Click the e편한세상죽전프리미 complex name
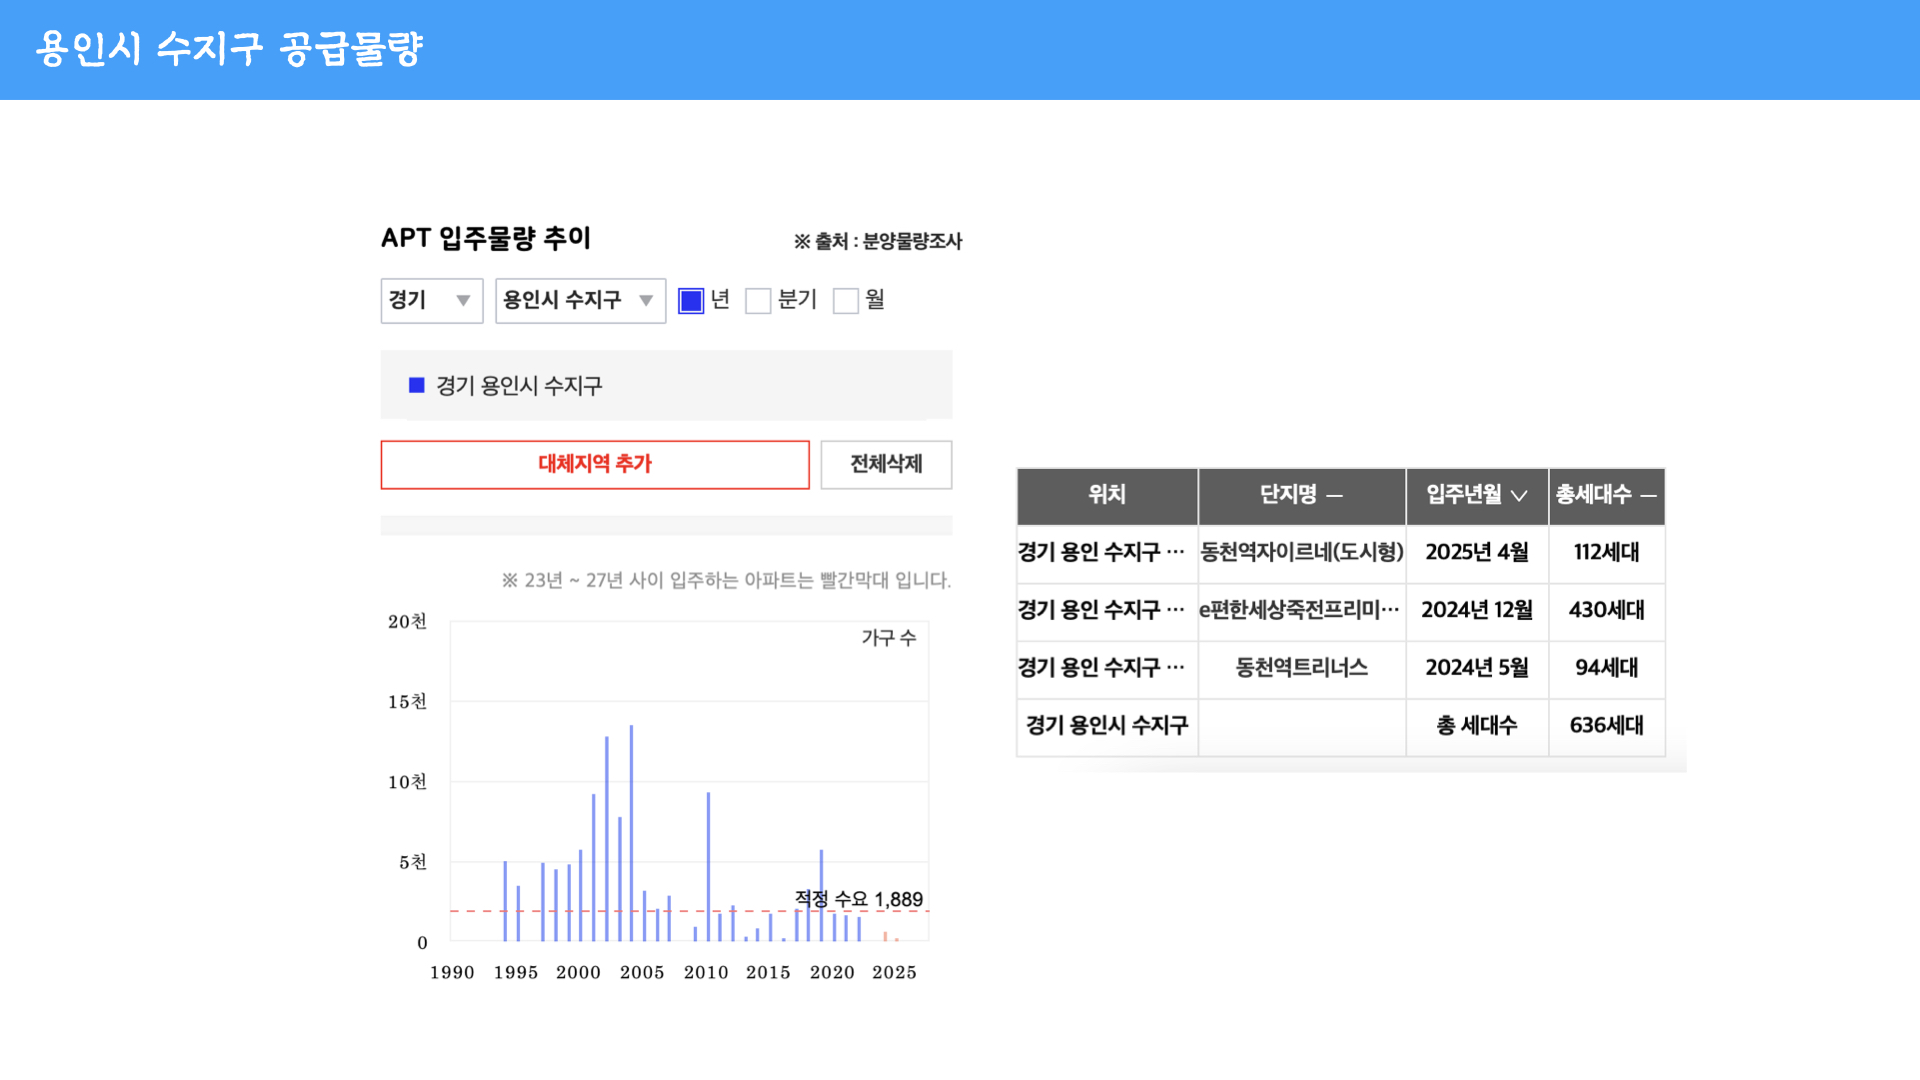 pyautogui.click(x=1299, y=610)
